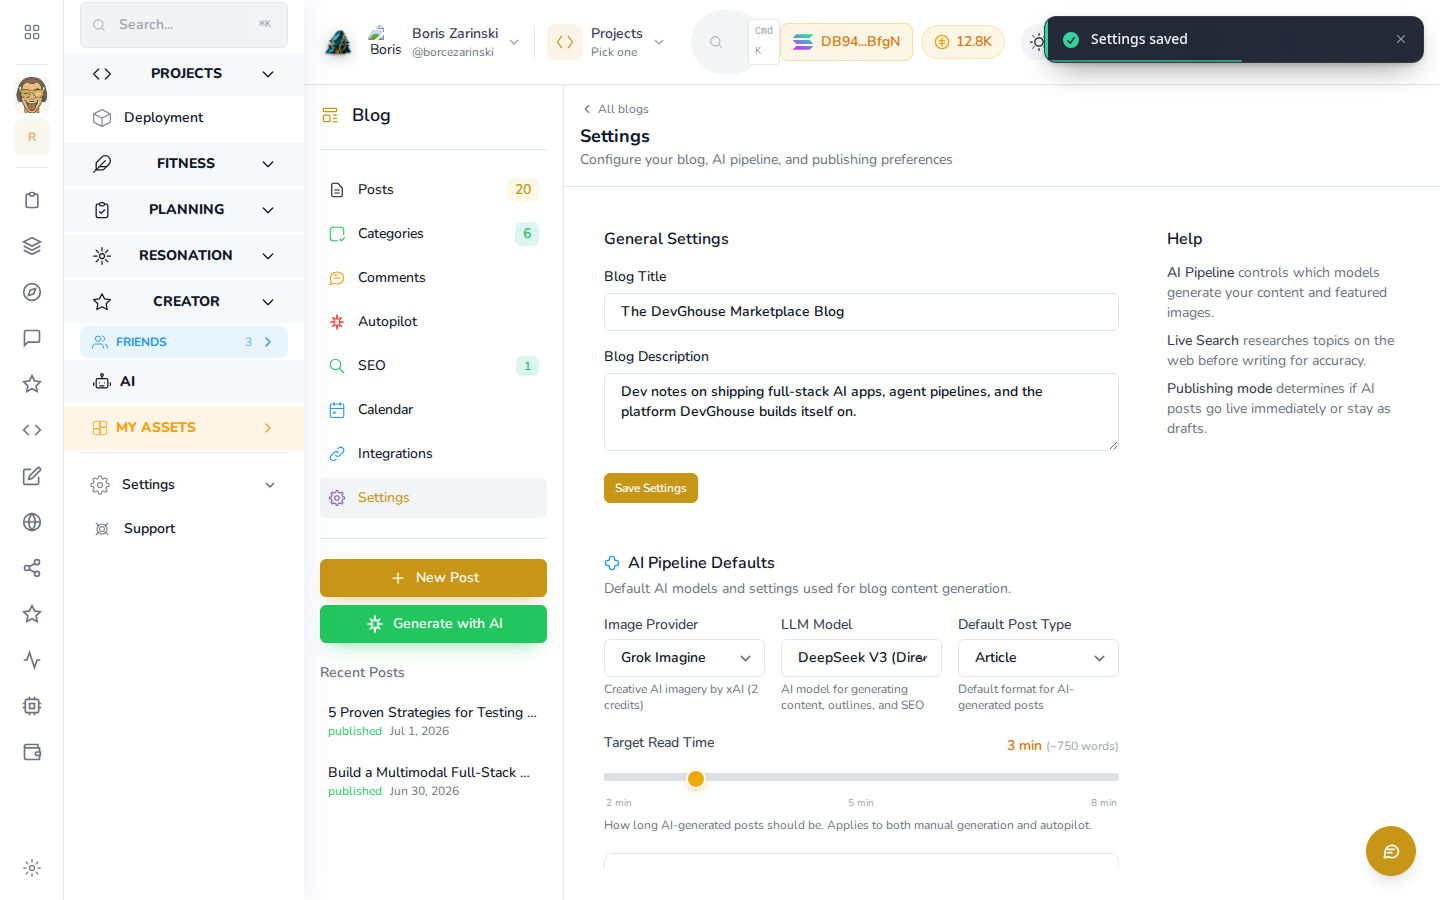Open the LLM Model dropdown
The width and height of the screenshot is (1440, 900).
coord(861,658)
